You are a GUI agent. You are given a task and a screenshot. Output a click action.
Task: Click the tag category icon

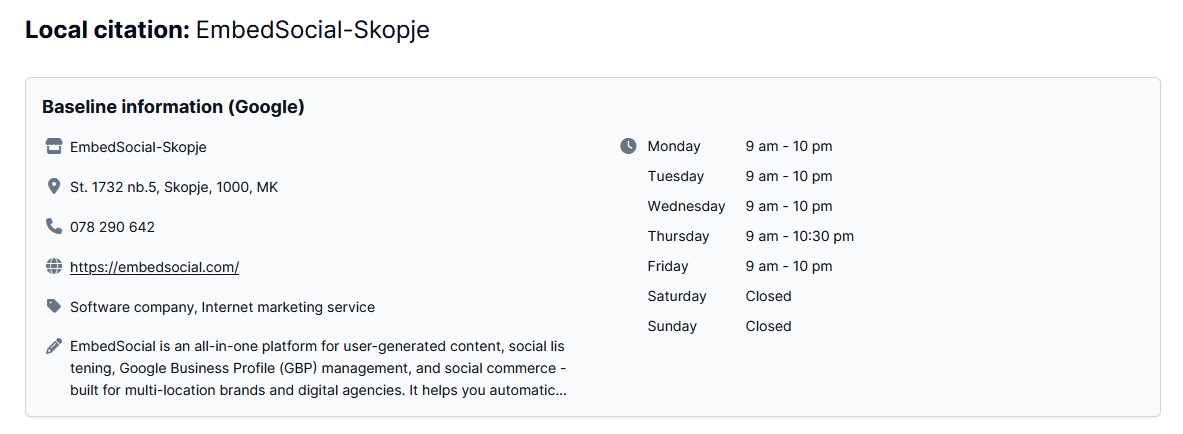[x=54, y=306]
